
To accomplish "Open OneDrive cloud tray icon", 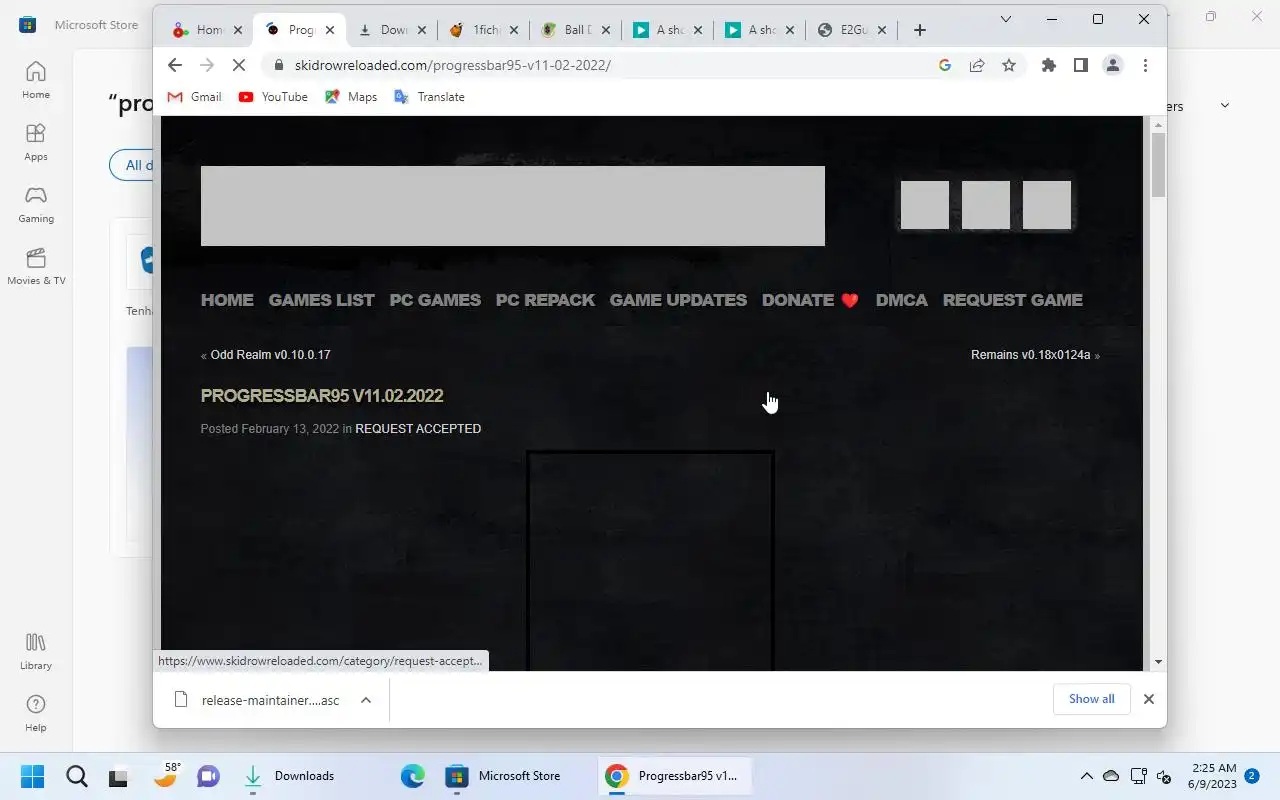I will coord(1111,776).
